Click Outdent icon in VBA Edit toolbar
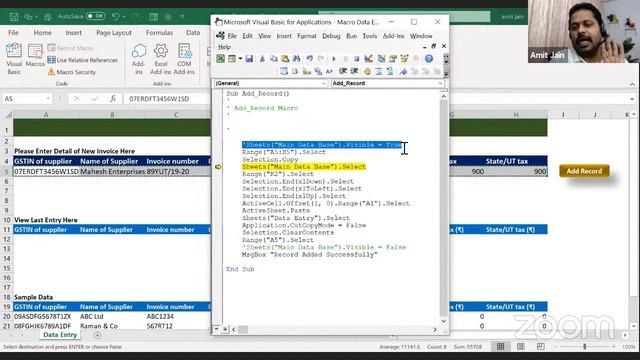Viewport: 640px width, 360px height. pos(354,71)
